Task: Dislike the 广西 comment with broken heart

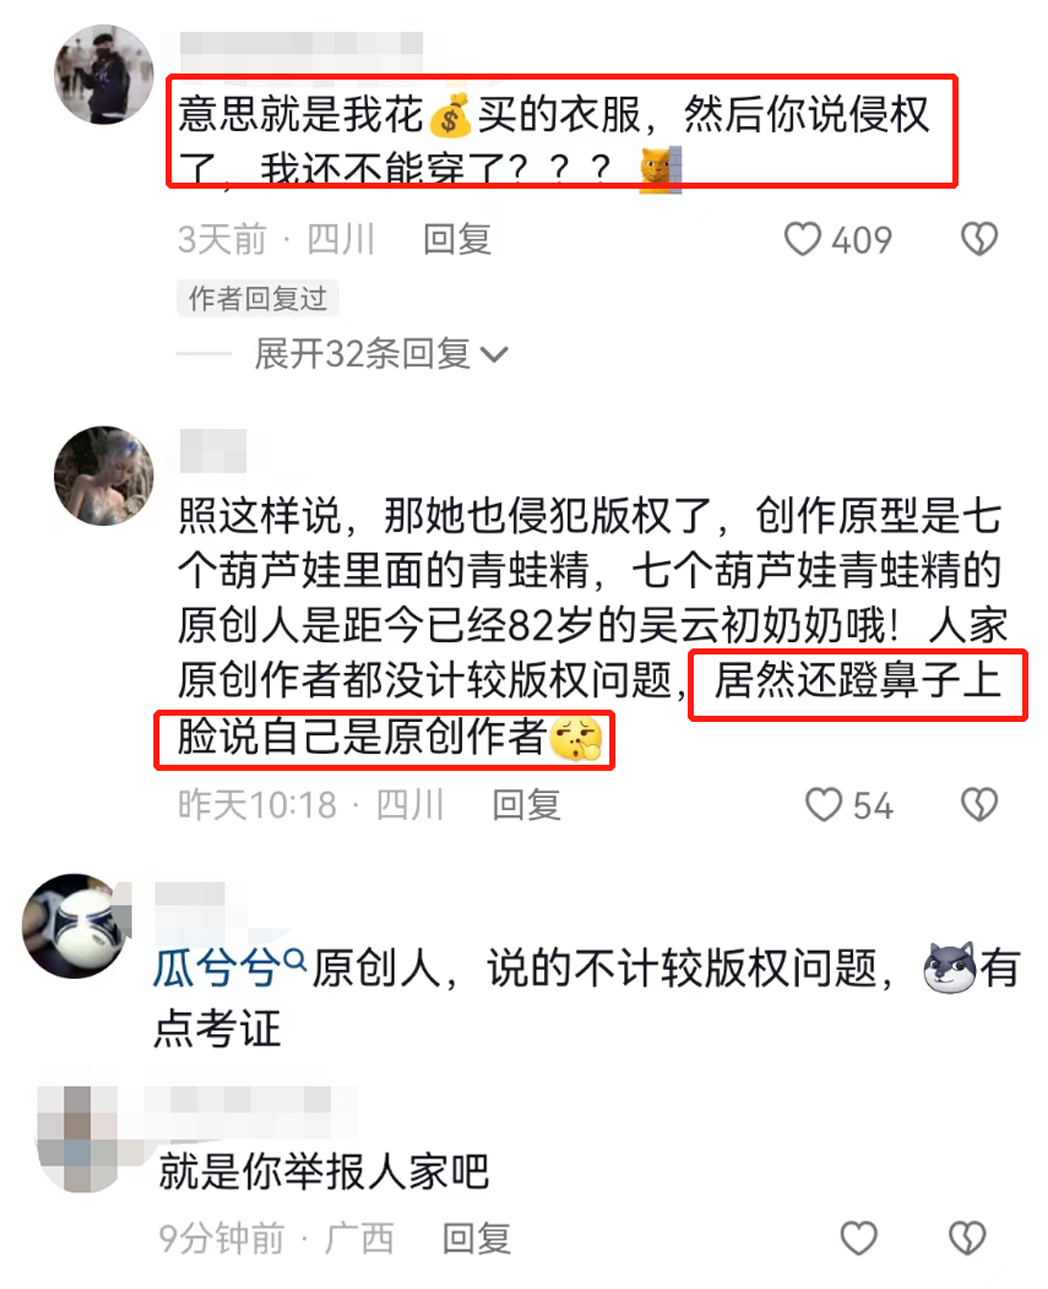Action: tap(967, 1238)
